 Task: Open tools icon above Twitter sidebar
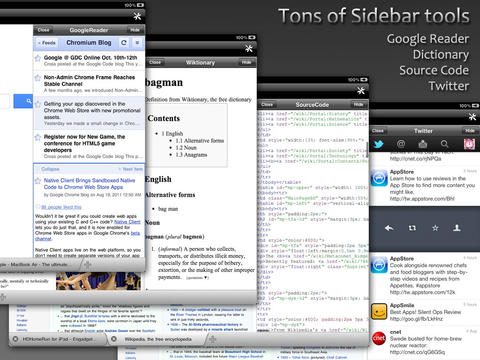click(472, 117)
